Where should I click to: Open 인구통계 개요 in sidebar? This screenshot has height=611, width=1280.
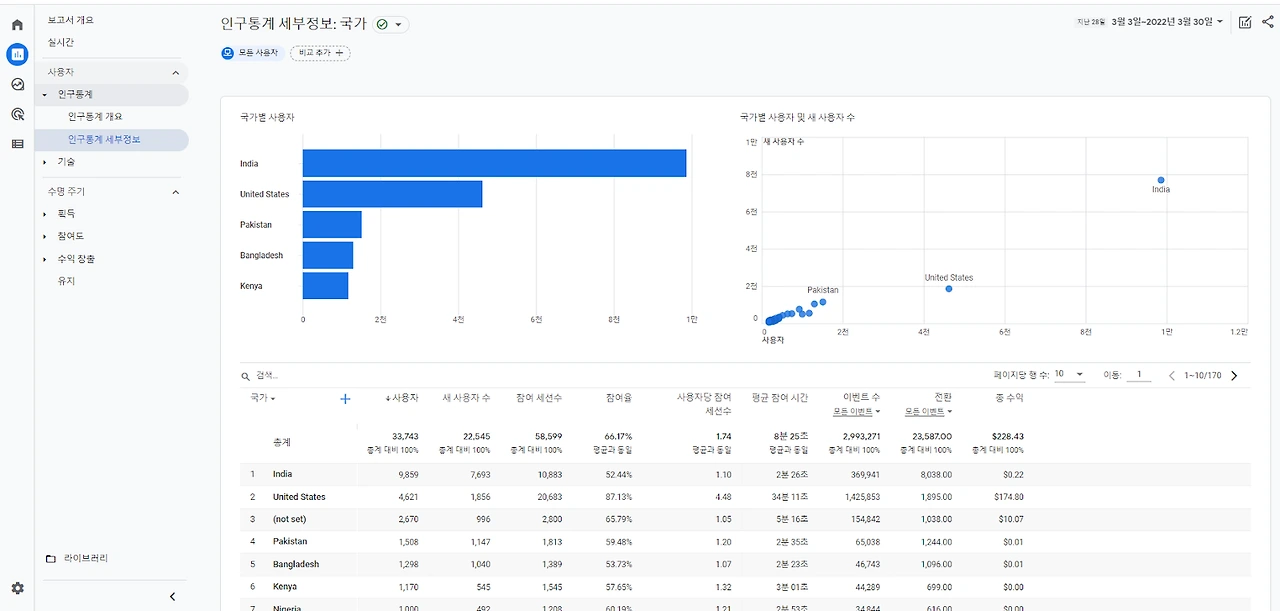point(95,117)
